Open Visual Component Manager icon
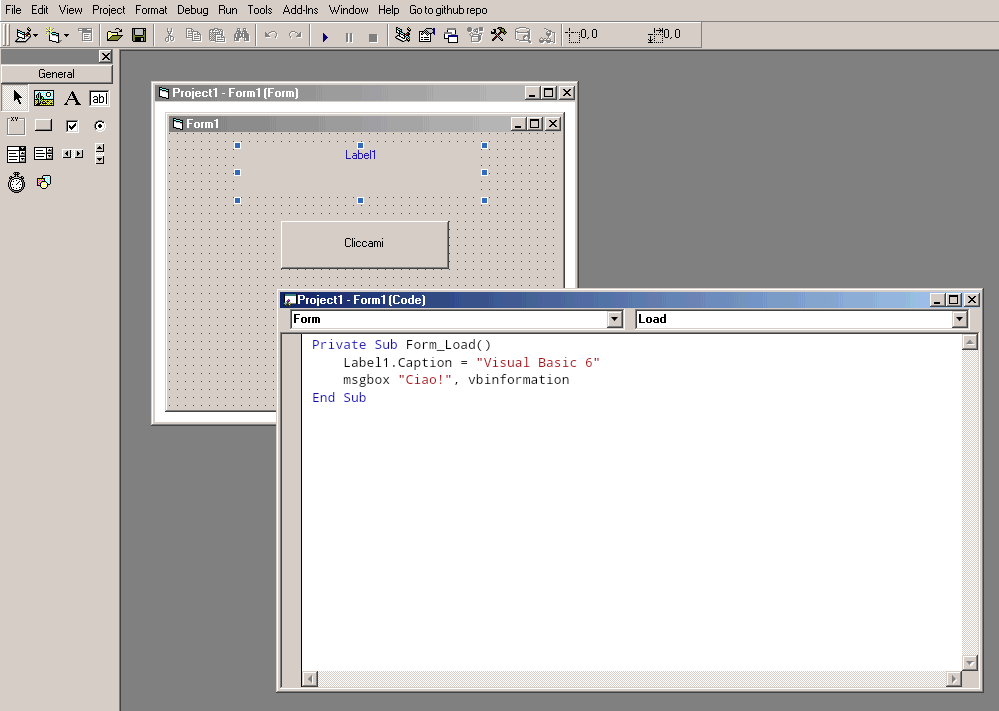Screen dimensions: 999x711 coord(547,35)
